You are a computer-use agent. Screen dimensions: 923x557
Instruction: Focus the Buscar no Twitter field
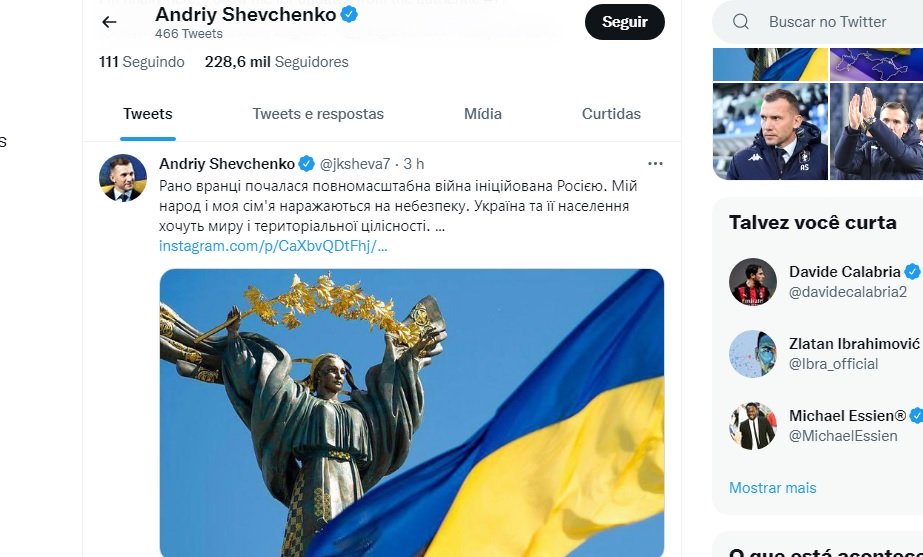click(827, 22)
